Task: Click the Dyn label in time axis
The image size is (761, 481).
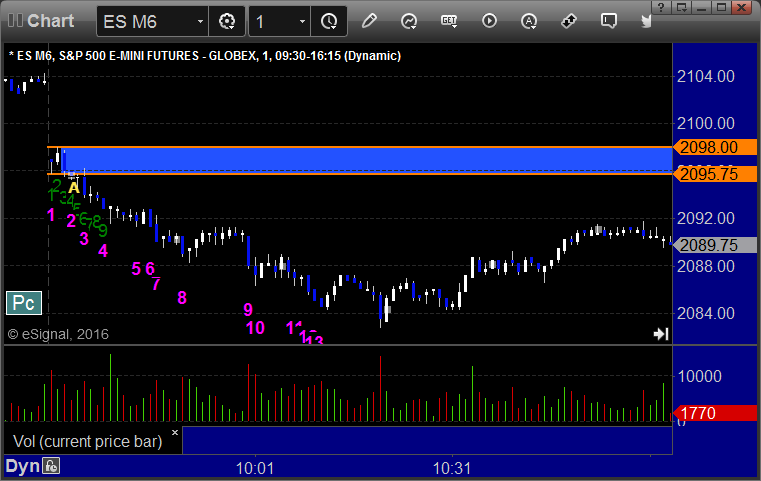Action: [22, 466]
